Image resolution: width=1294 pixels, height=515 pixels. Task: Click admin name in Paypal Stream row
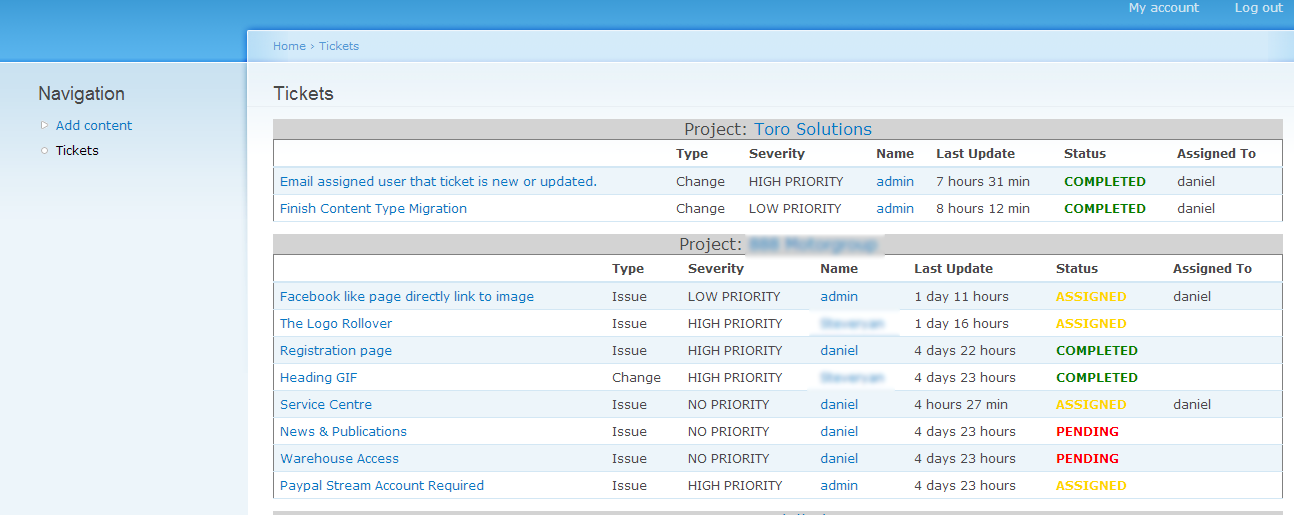click(838, 485)
